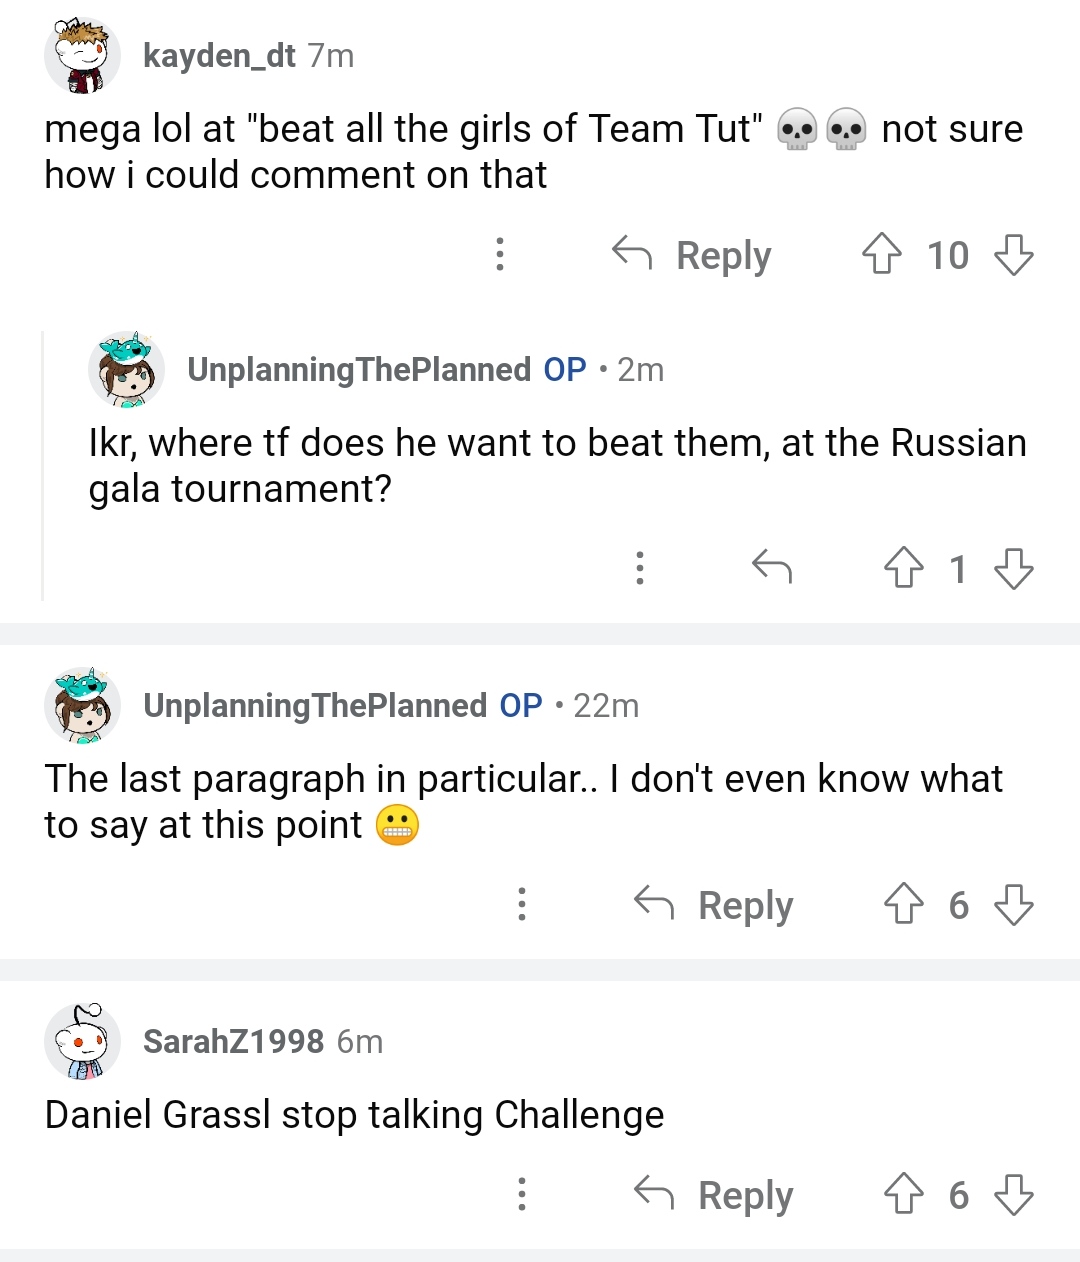Click SarahZ1998's avatar image
The height and width of the screenshot is (1262, 1080).
tap(82, 1042)
